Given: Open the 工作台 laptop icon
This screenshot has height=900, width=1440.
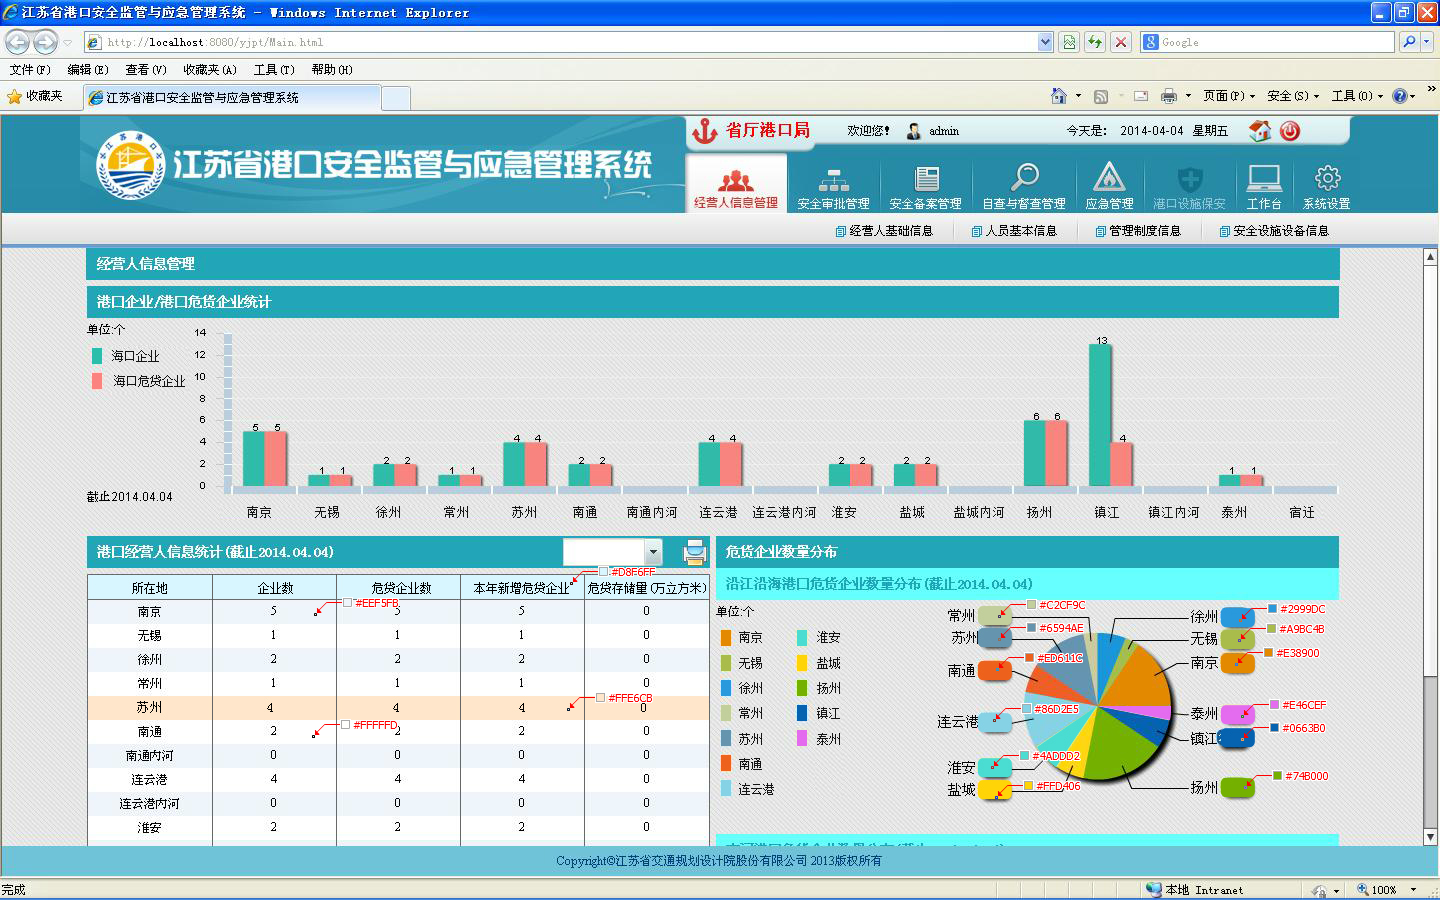Looking at the screenshot, I should pyautogui.click(x=1264, y=180).
